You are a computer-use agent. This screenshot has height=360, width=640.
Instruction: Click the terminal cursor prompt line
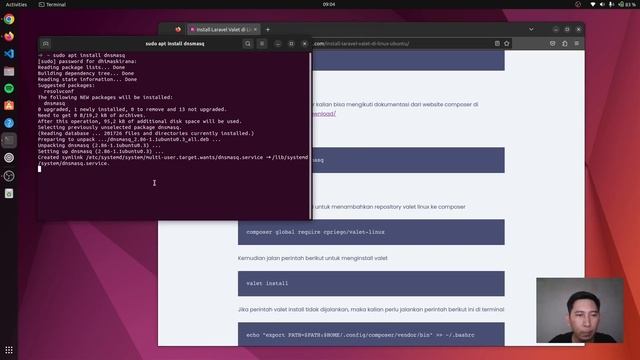(x=40, y=169)
